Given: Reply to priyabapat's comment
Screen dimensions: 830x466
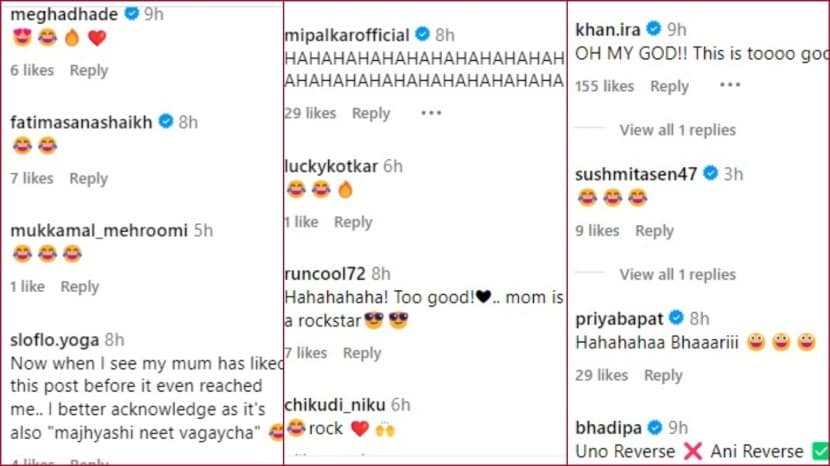Looking at the screenshot, I should coord(663,375).
